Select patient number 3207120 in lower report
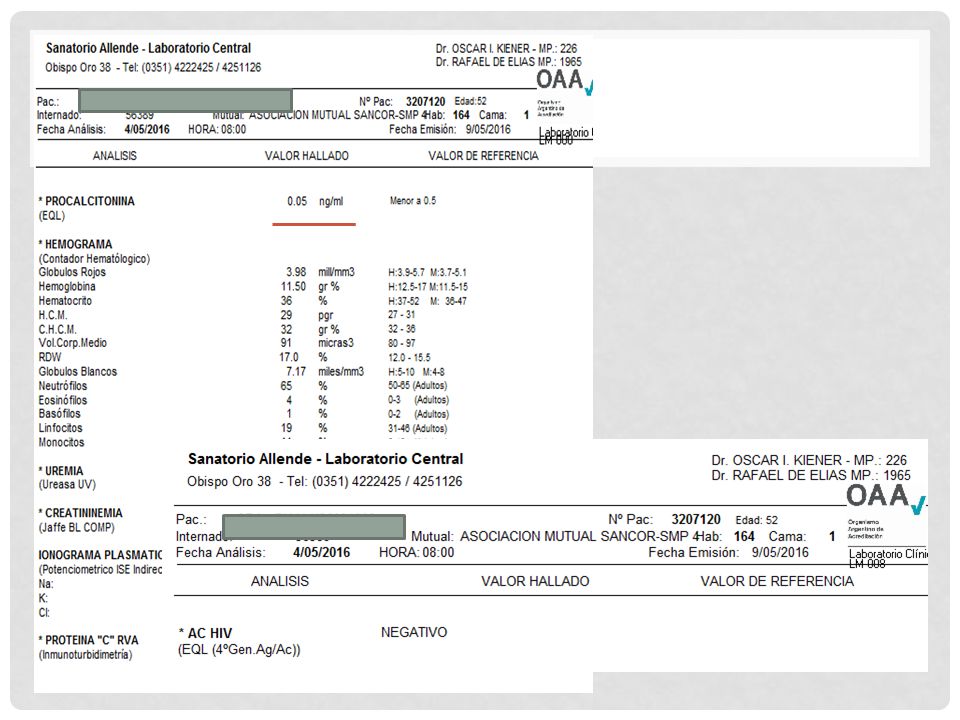The width and height of the screenshot is (960, 720). tap(696, 520)
